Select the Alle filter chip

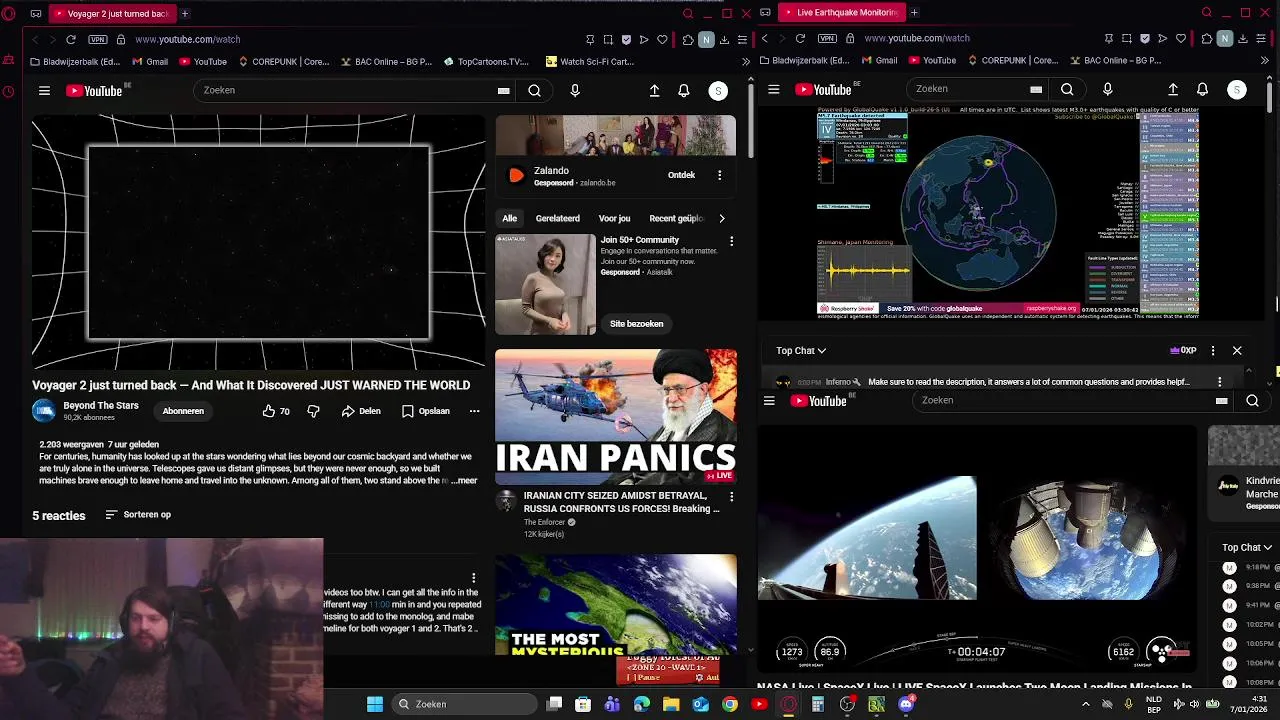point(510,218)
